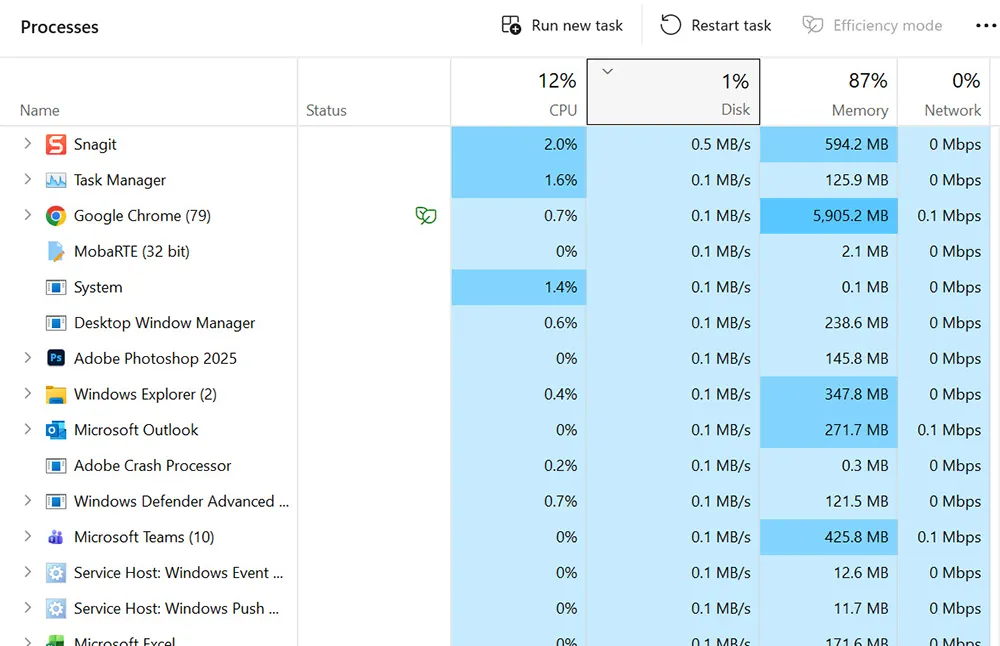
Task: Click the Windows Explorer folder icon
Action: click(x=58, y=394)
